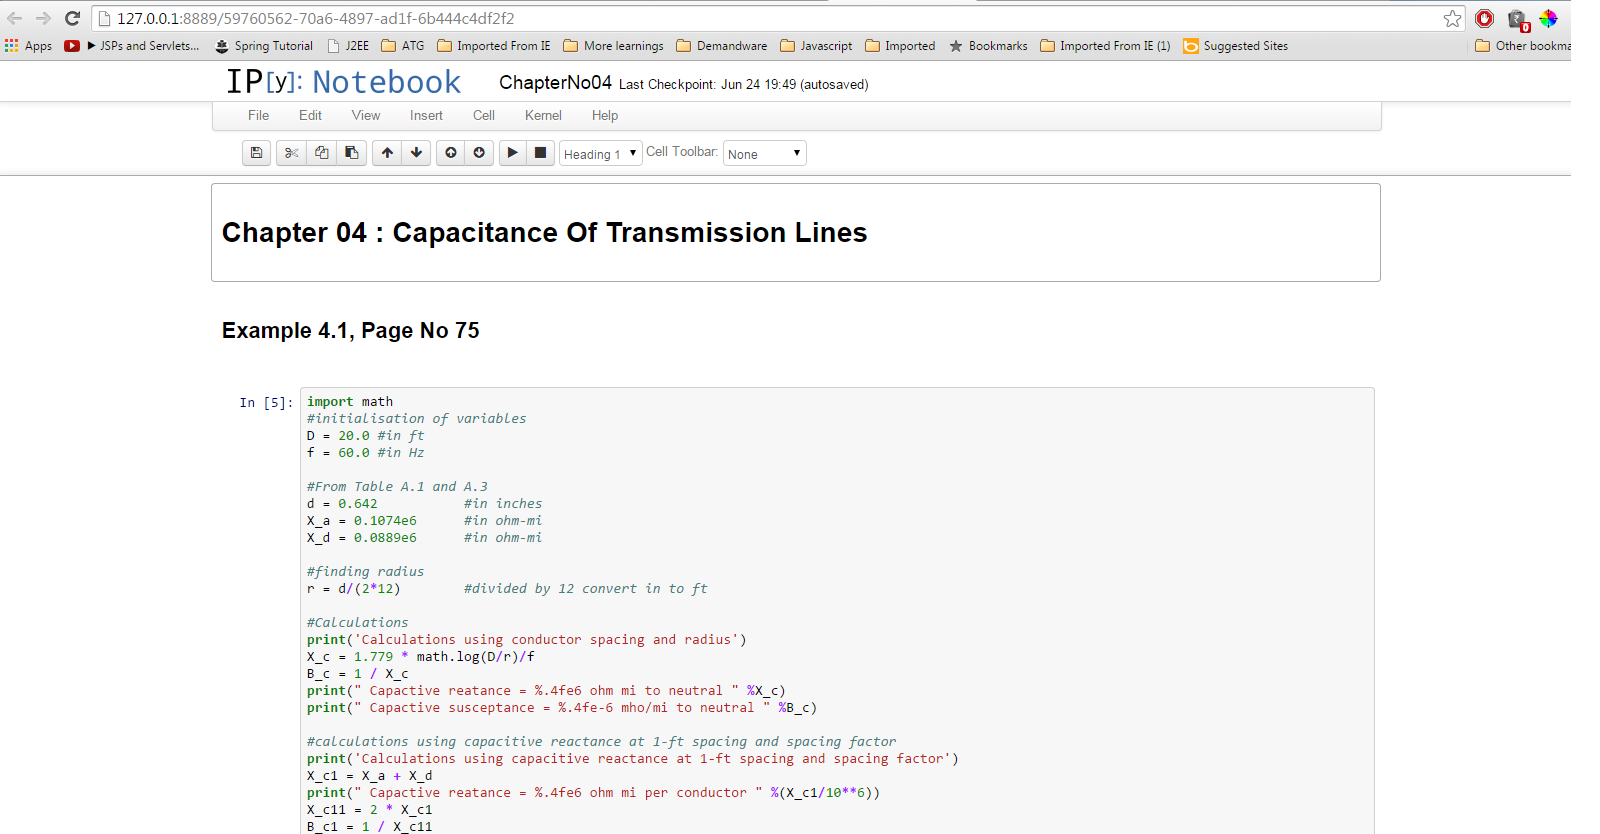
Task: Reload the page in the browser
Action: (x=72, y=19)
